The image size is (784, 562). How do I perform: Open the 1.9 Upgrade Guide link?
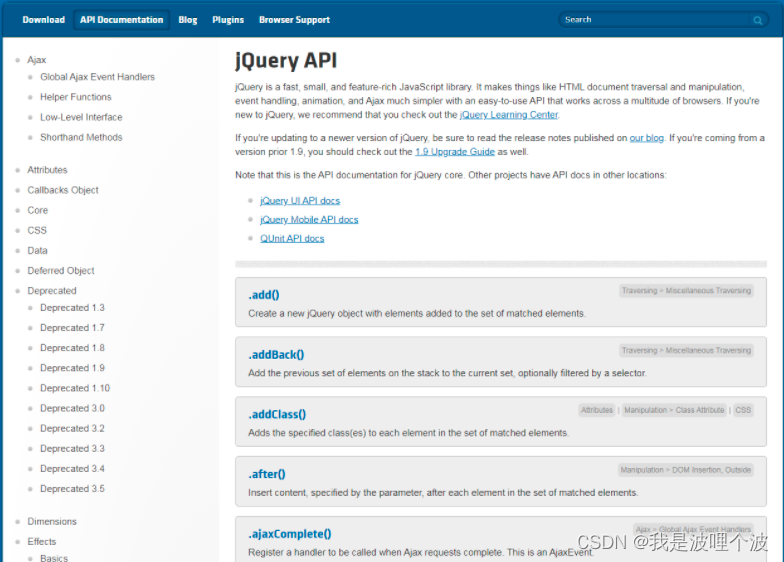coord(454,152)
